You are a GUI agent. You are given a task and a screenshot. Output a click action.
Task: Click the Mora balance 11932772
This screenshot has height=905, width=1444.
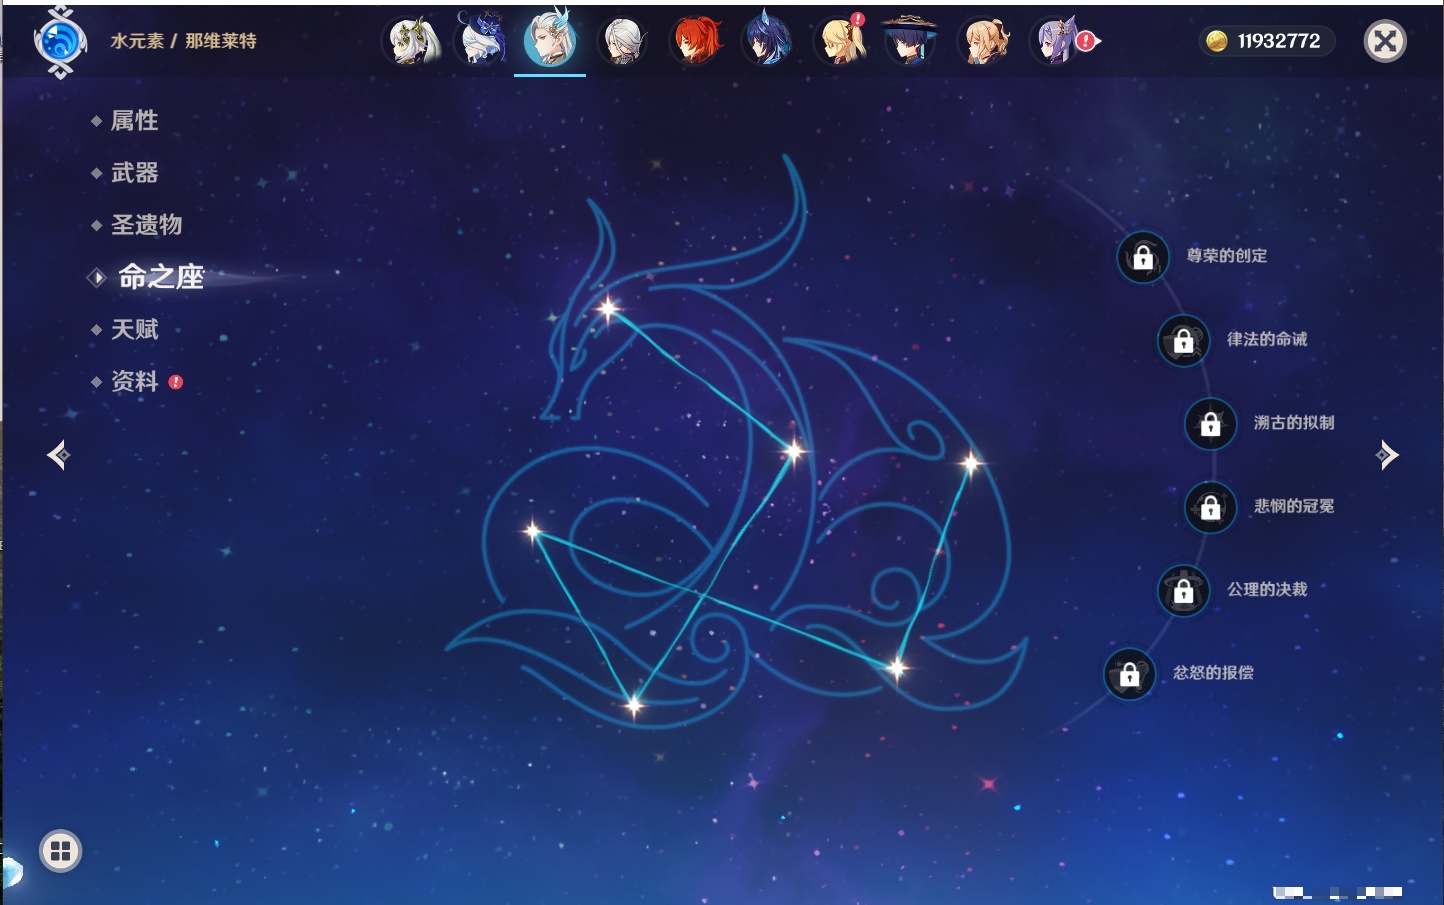click(x=1266, y=41)
